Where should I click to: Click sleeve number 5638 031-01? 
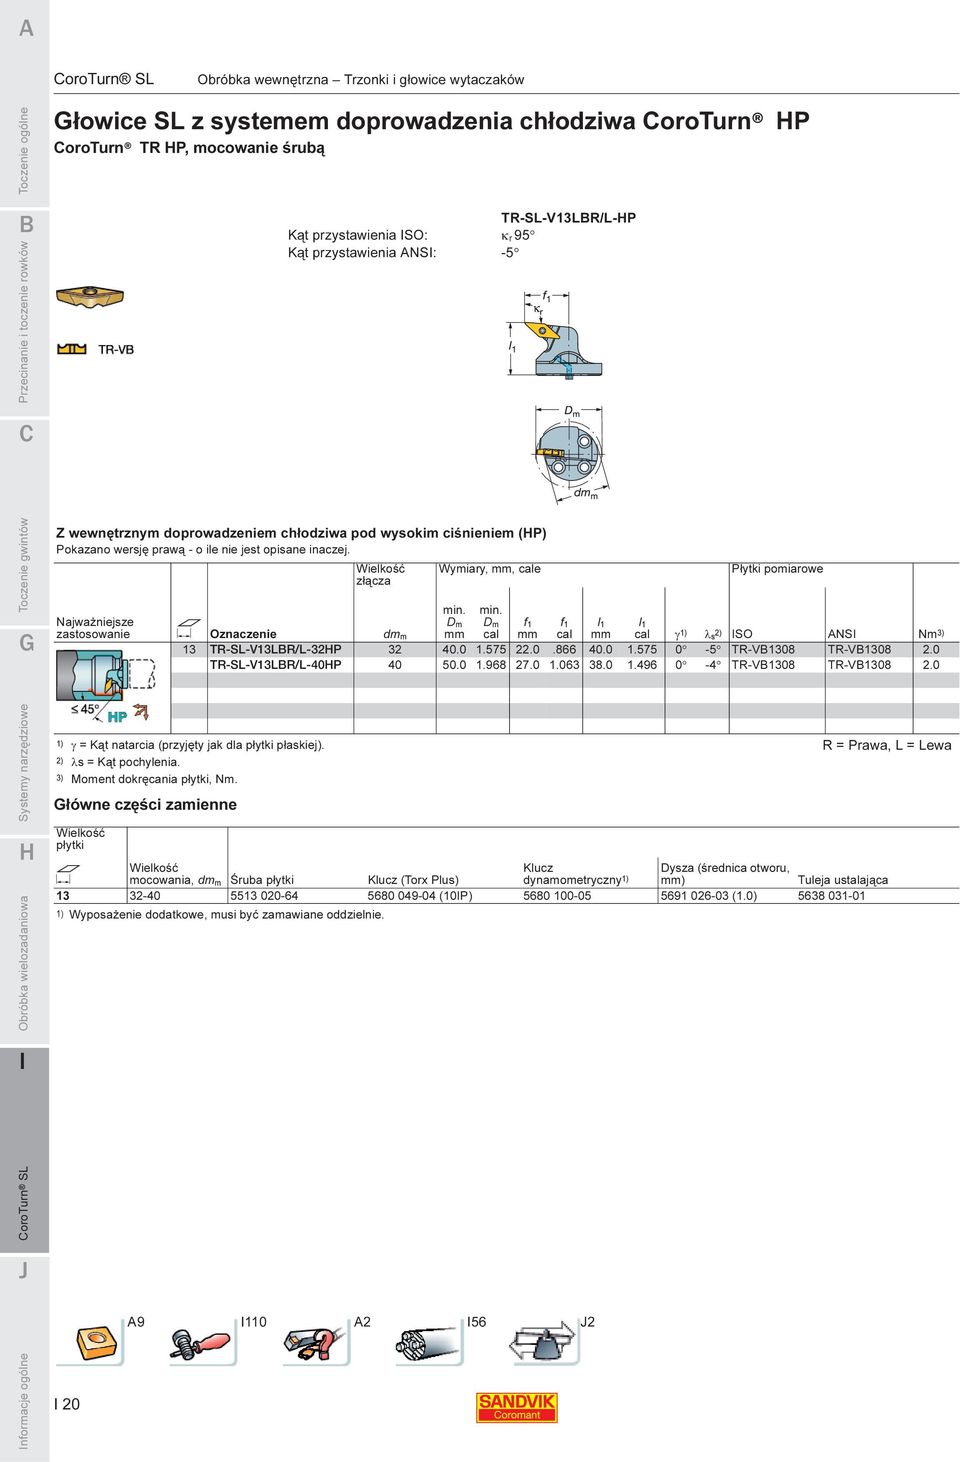tap(832, 896)
